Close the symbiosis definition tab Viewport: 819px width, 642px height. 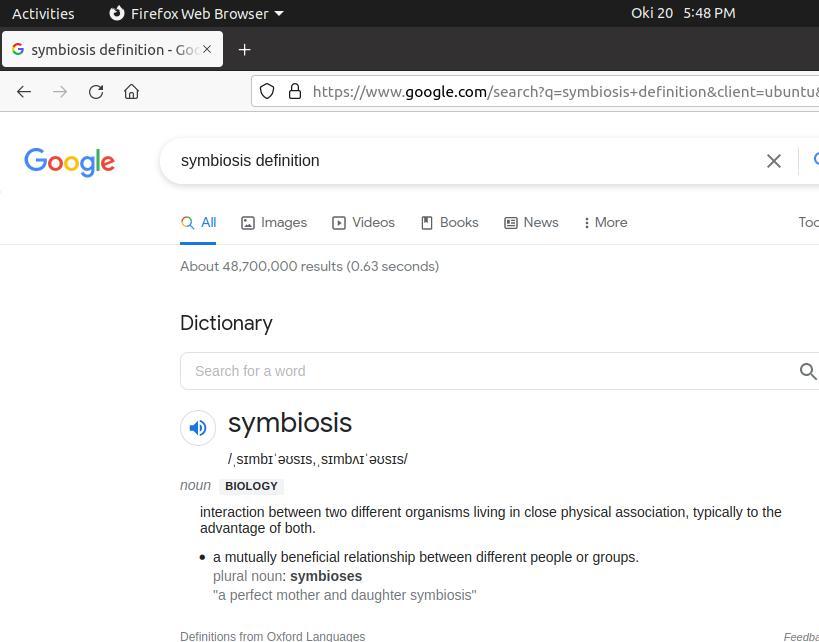(207, 49)
